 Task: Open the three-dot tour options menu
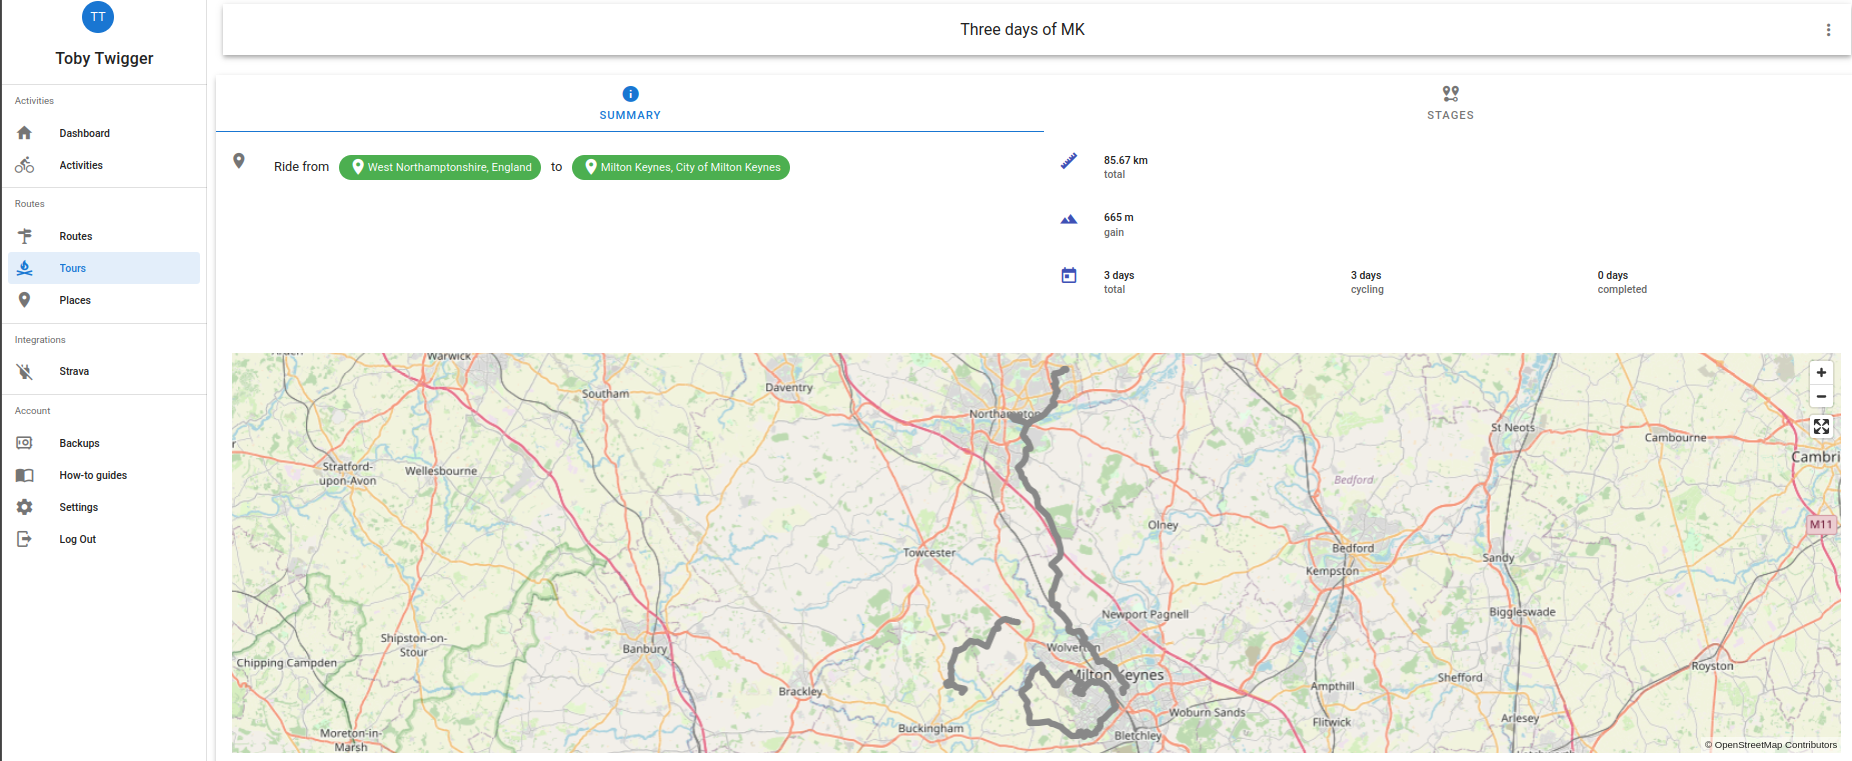click(1828, 30)
